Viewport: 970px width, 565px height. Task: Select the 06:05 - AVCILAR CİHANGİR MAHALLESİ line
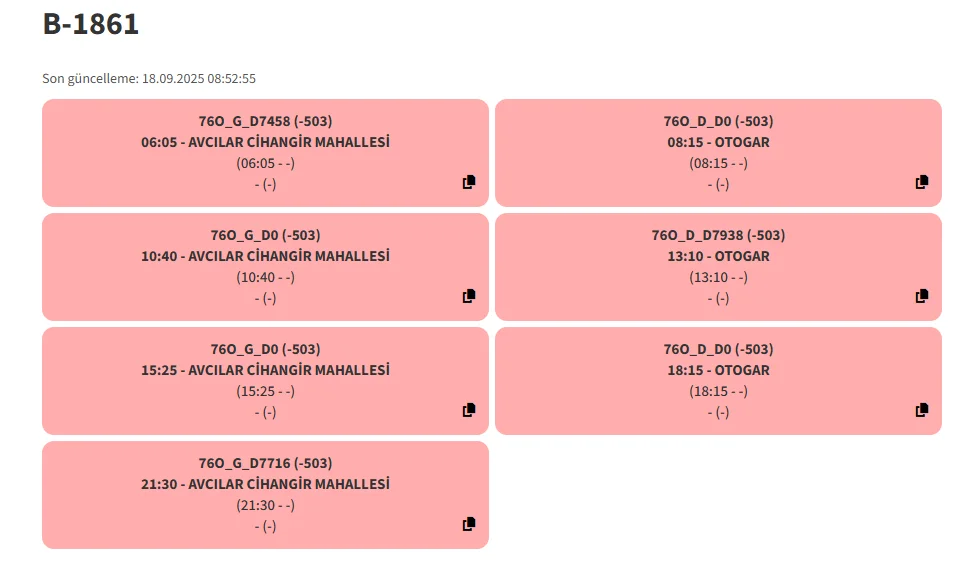pyautogui.click(x=265, y=142)
